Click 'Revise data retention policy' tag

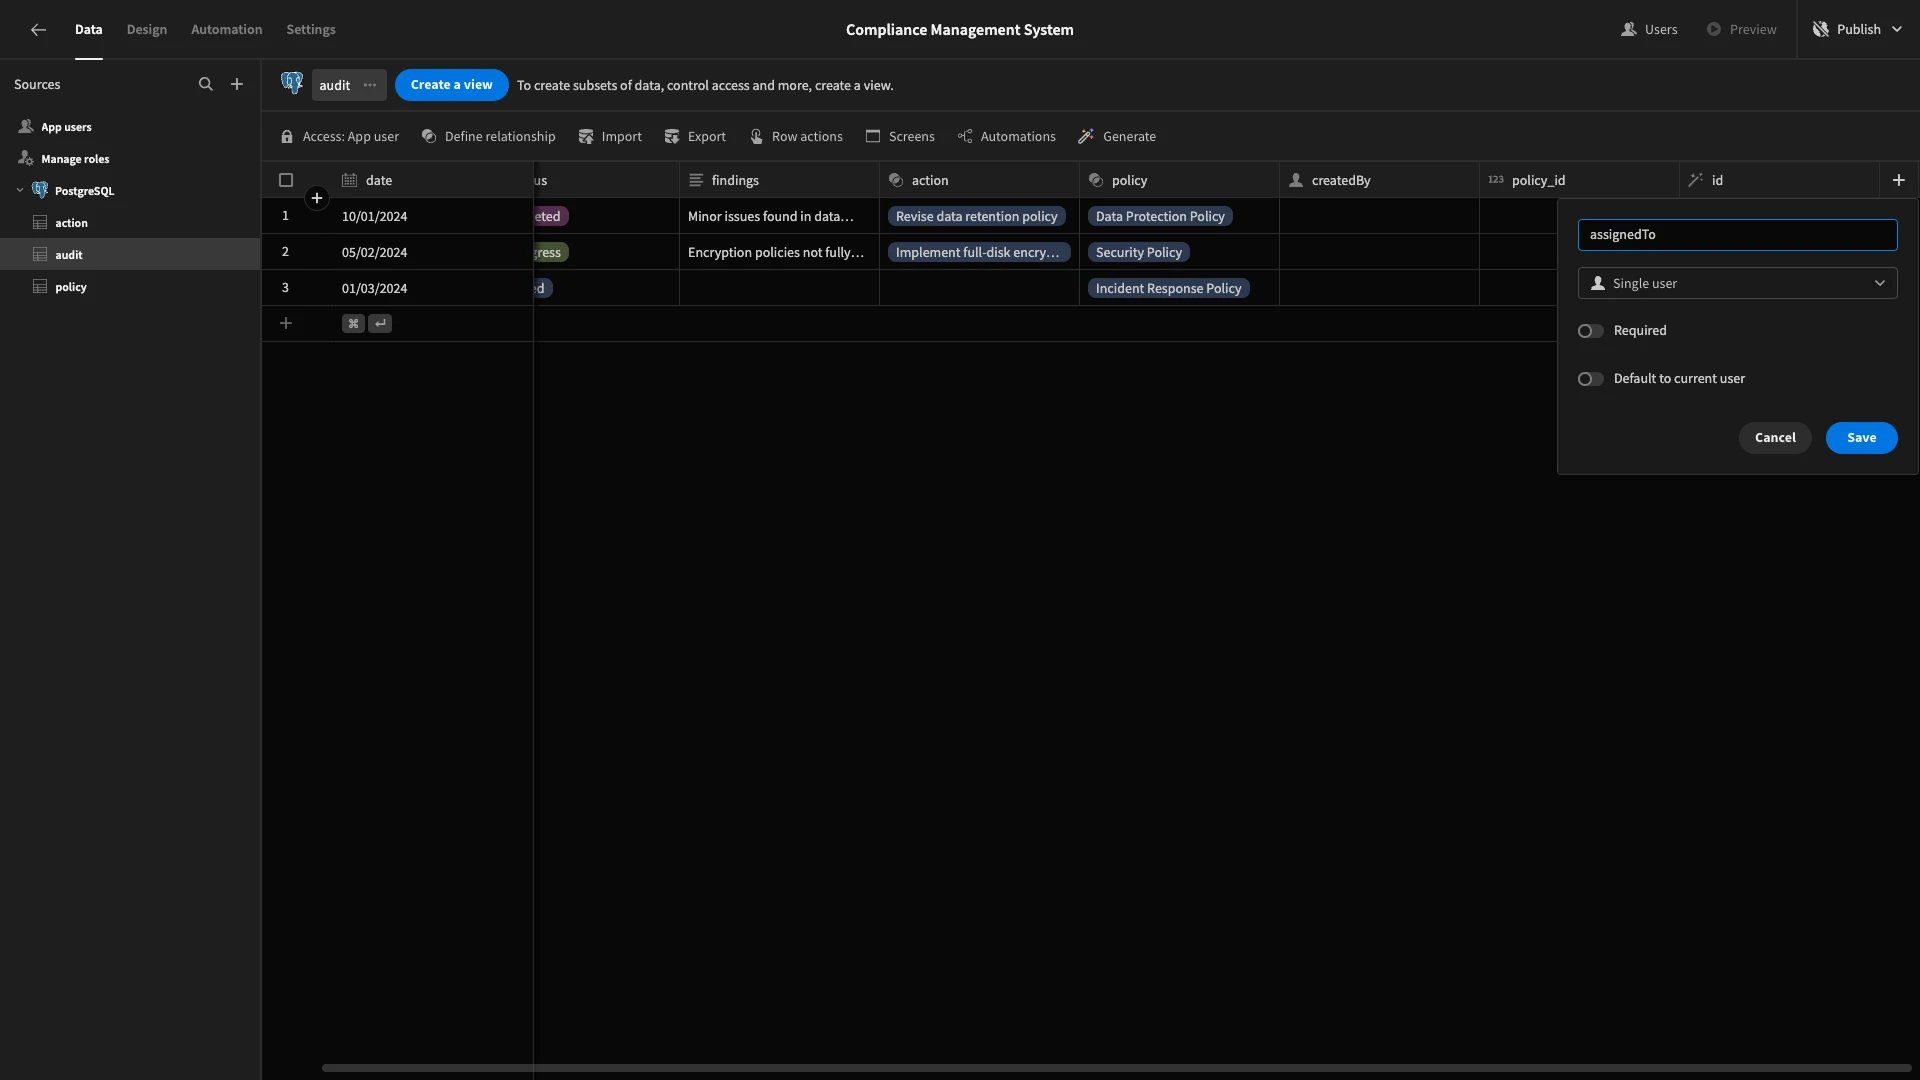tap(976, 216)
